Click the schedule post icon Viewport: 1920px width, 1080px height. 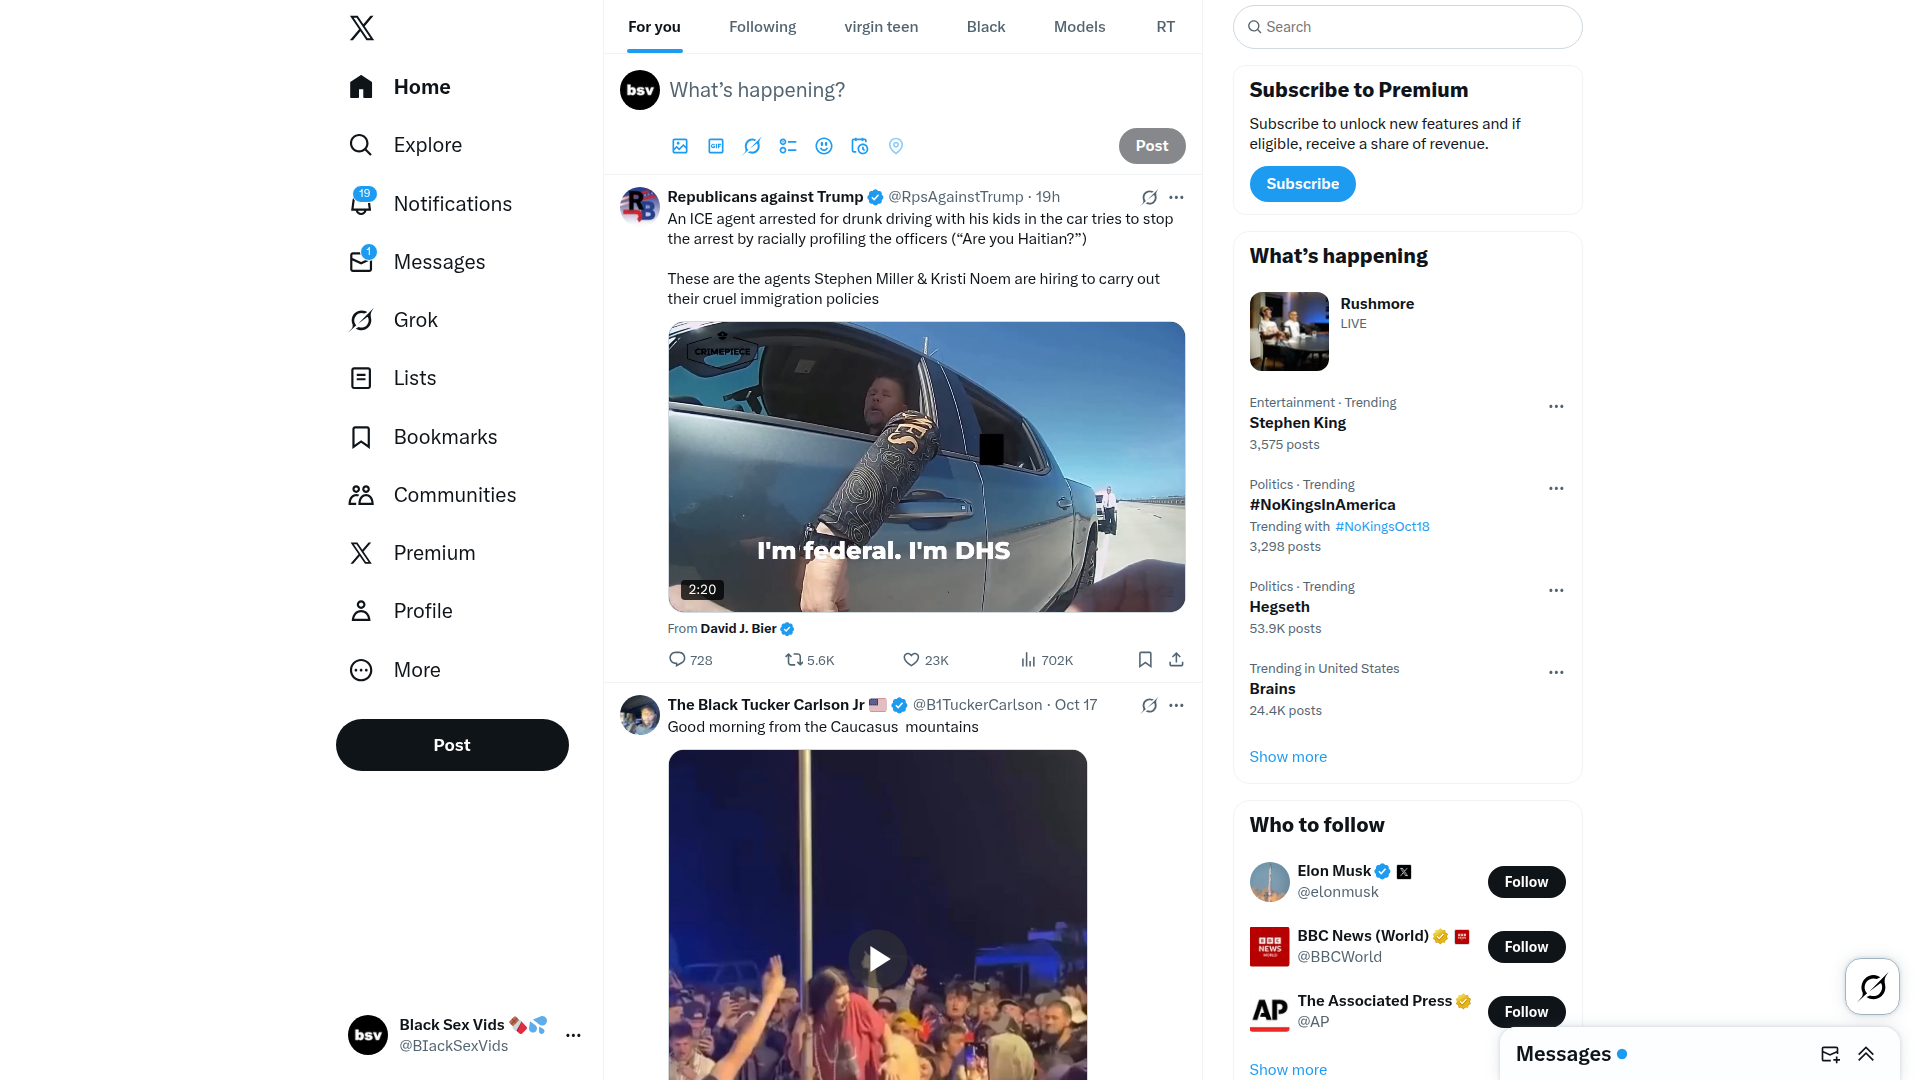pos(860,146)
